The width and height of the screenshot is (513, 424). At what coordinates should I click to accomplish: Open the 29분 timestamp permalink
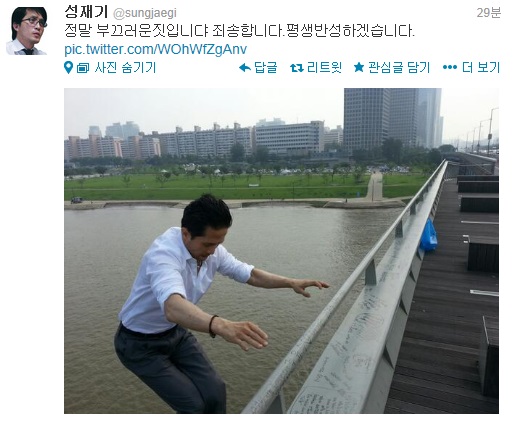click(488, 13)
